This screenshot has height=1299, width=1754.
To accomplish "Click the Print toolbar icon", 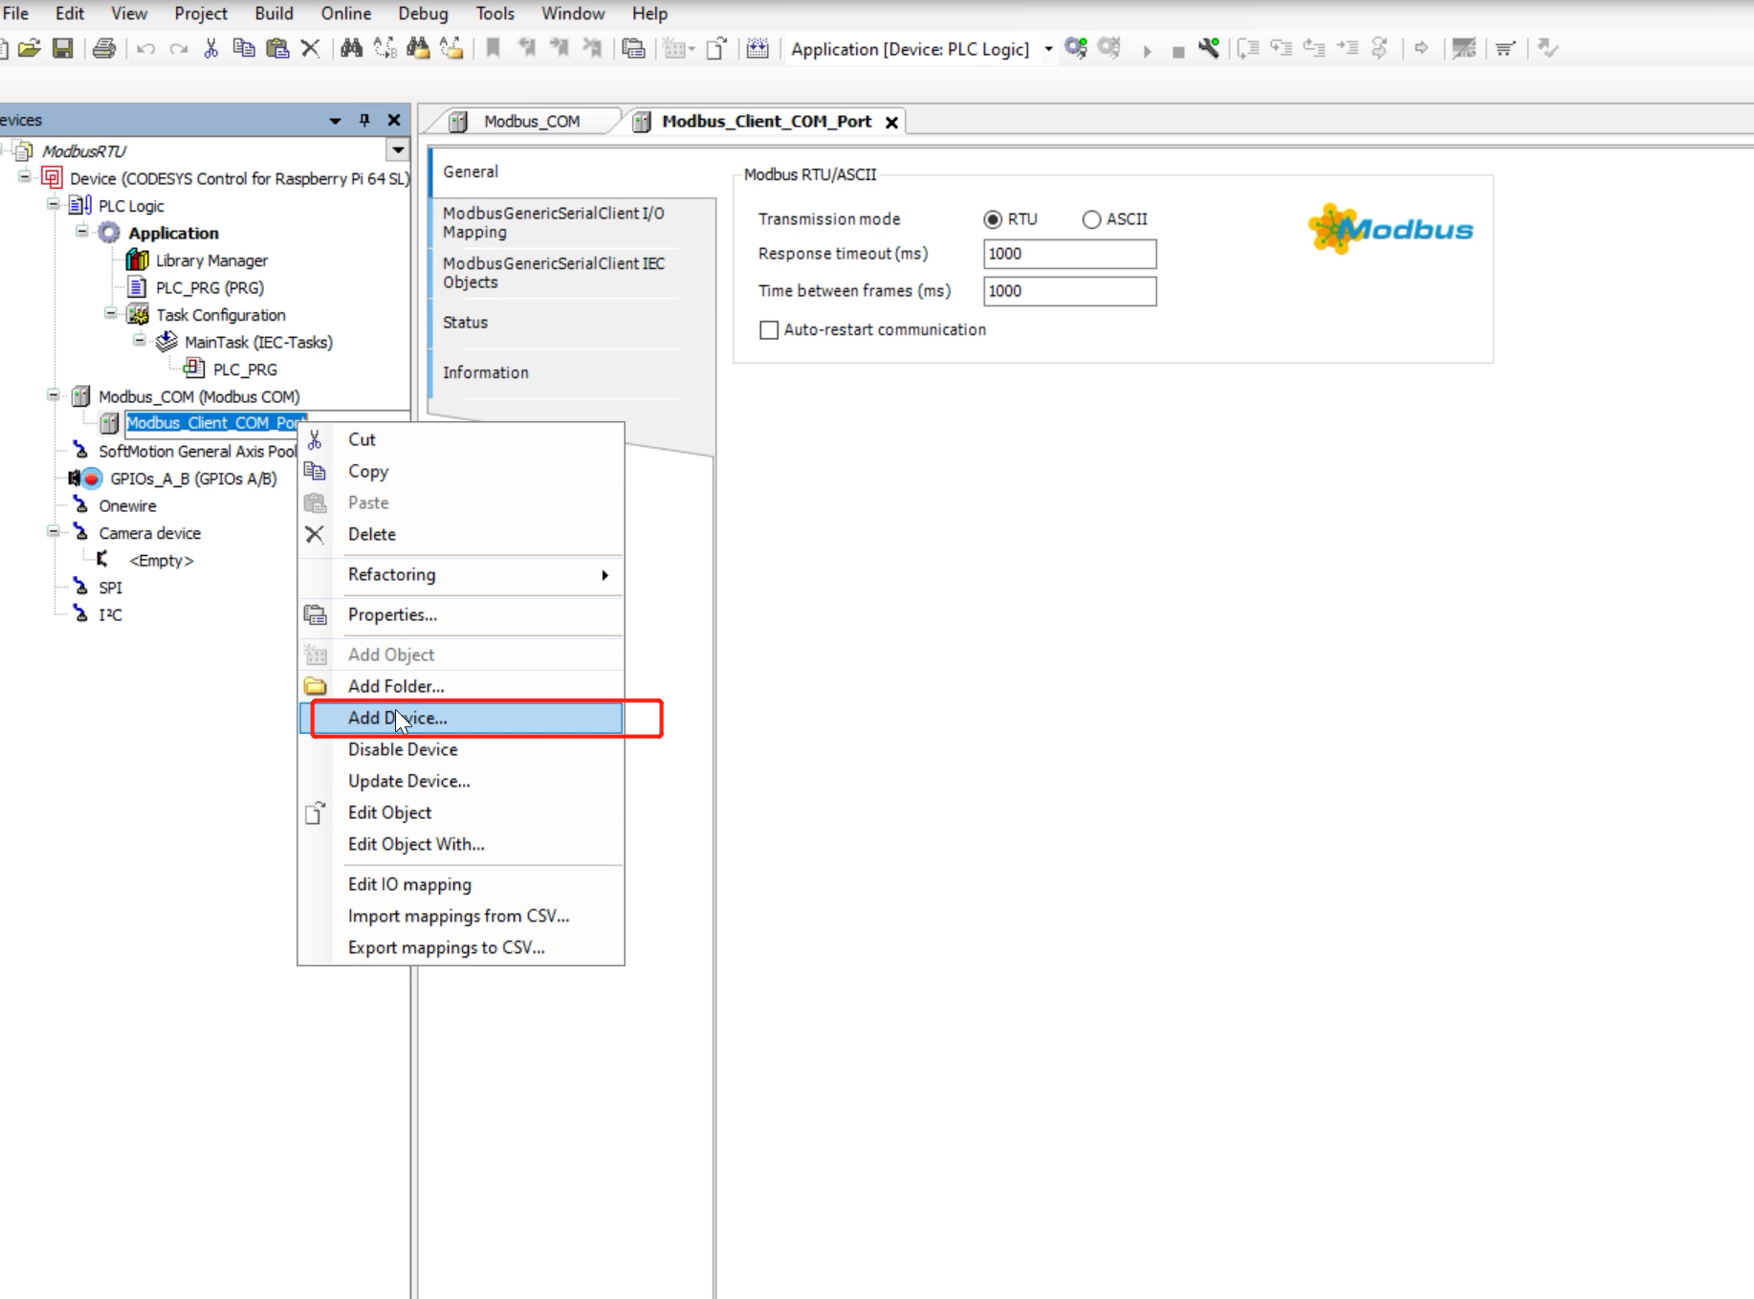I will (104, 48).
